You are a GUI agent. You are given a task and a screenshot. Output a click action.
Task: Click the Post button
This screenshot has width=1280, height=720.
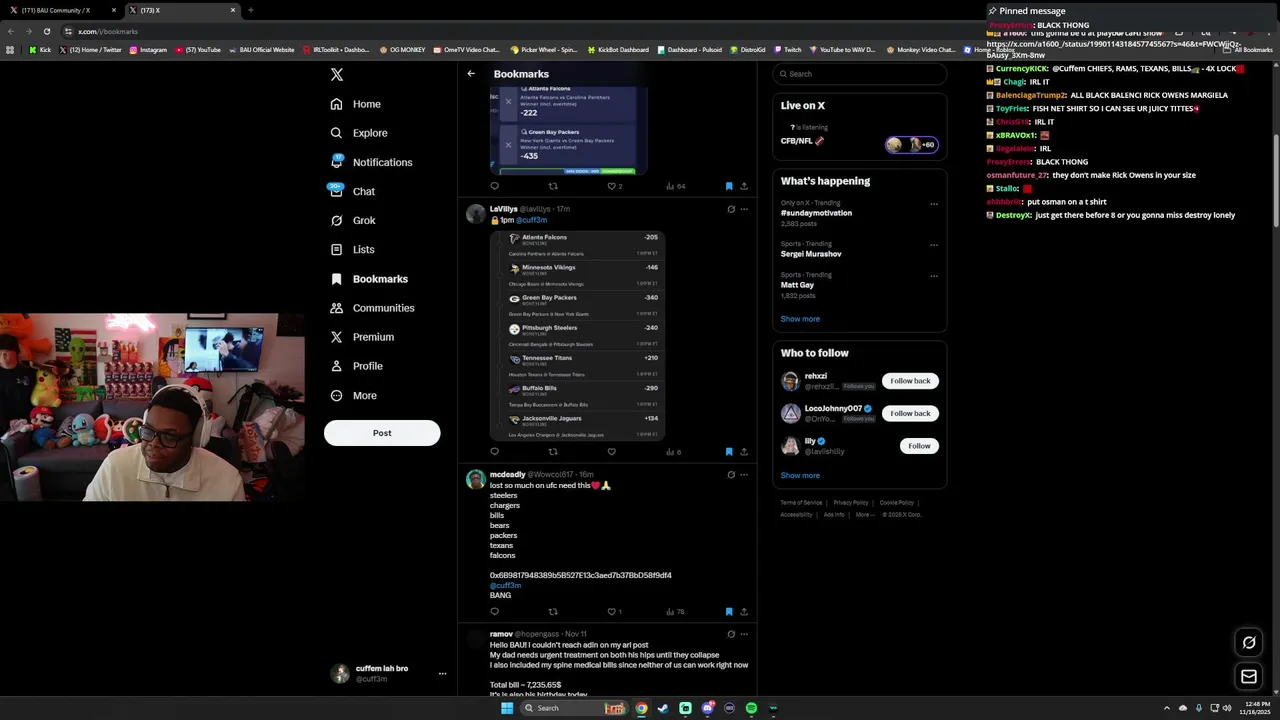(x=382, y=433)
